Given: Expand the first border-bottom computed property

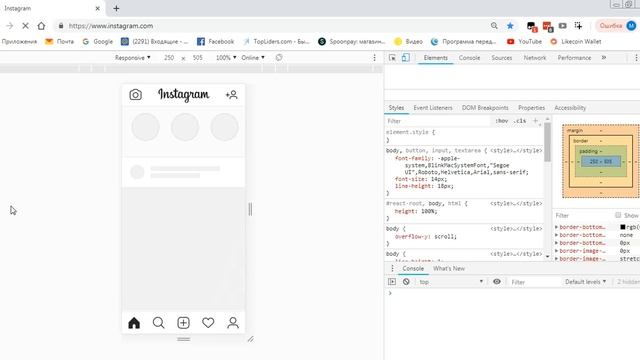Looking at the screenshot, I should coord(556,227).
